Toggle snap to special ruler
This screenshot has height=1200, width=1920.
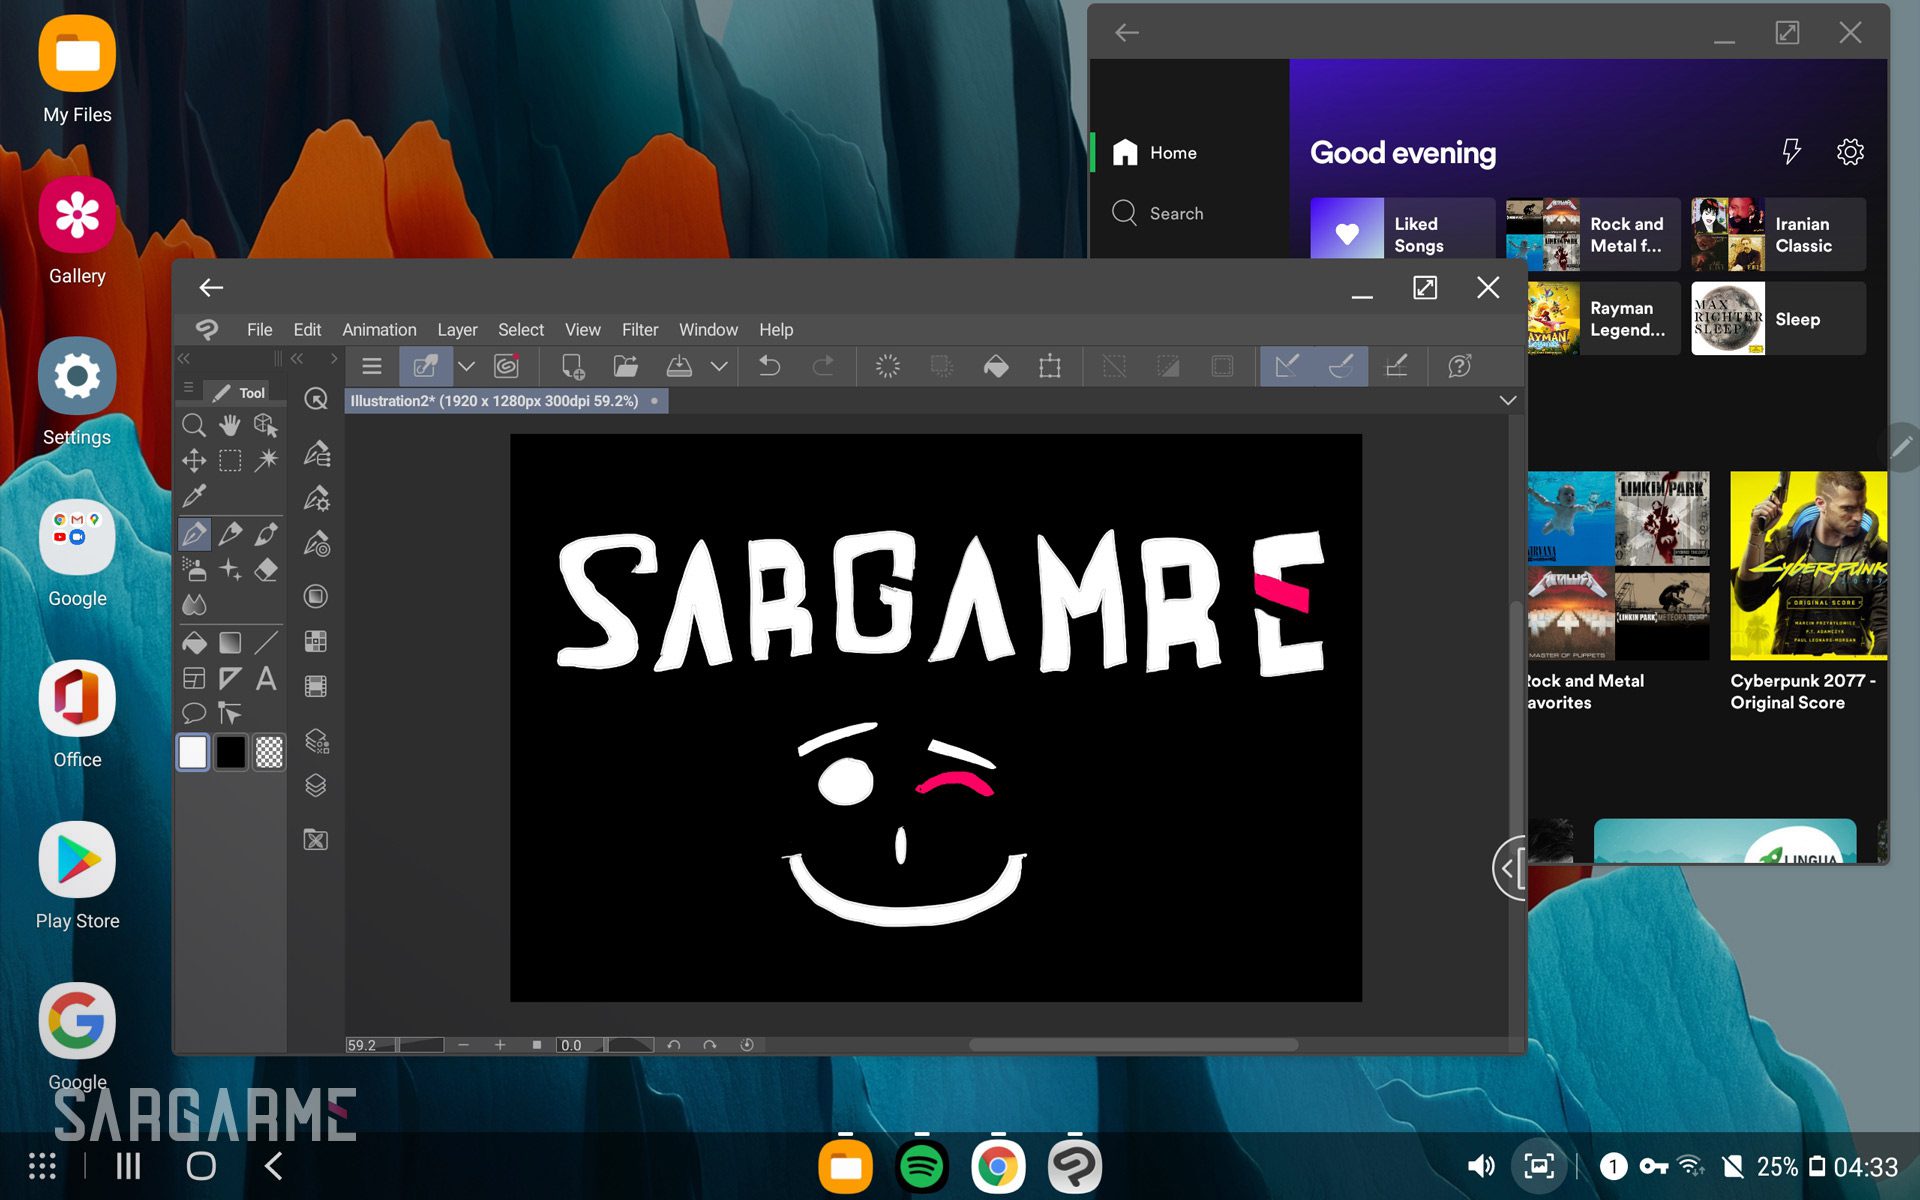1341,366
